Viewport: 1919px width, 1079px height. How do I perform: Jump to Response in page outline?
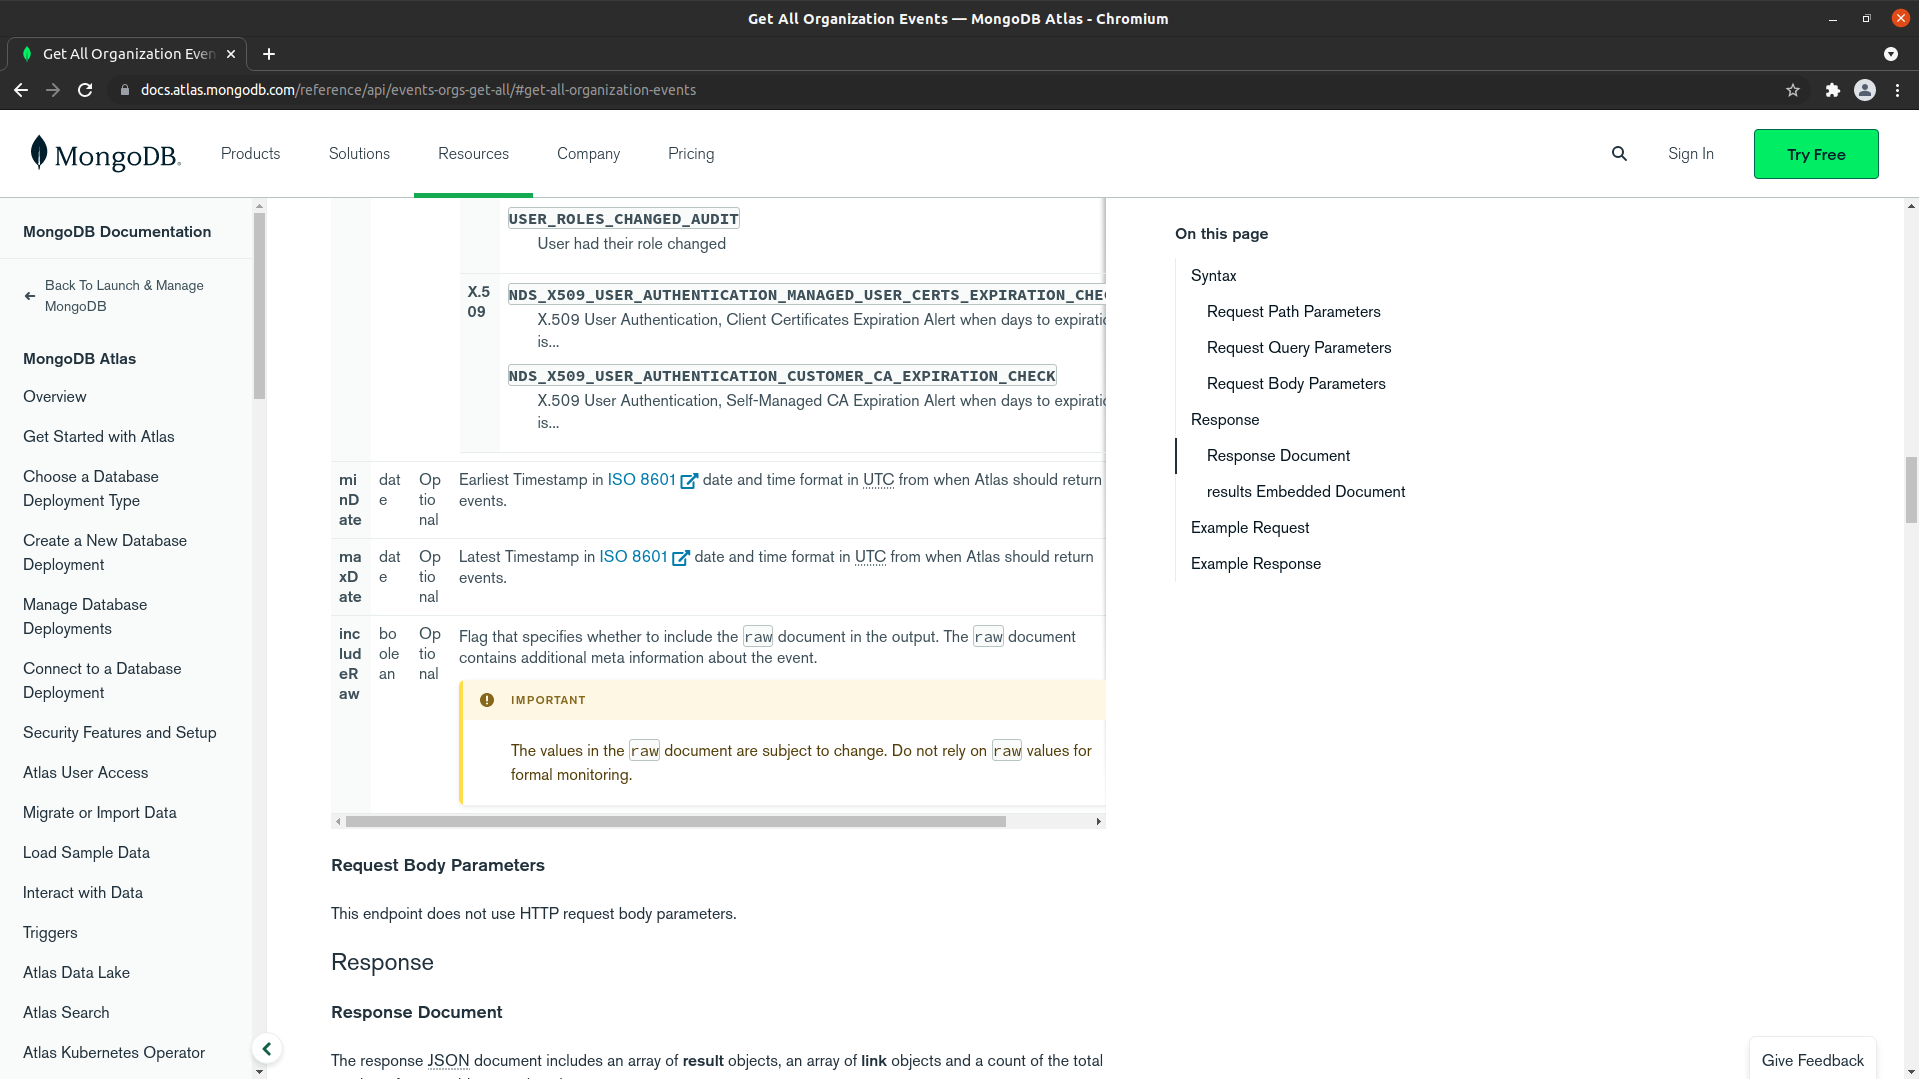click(1224, 420)
